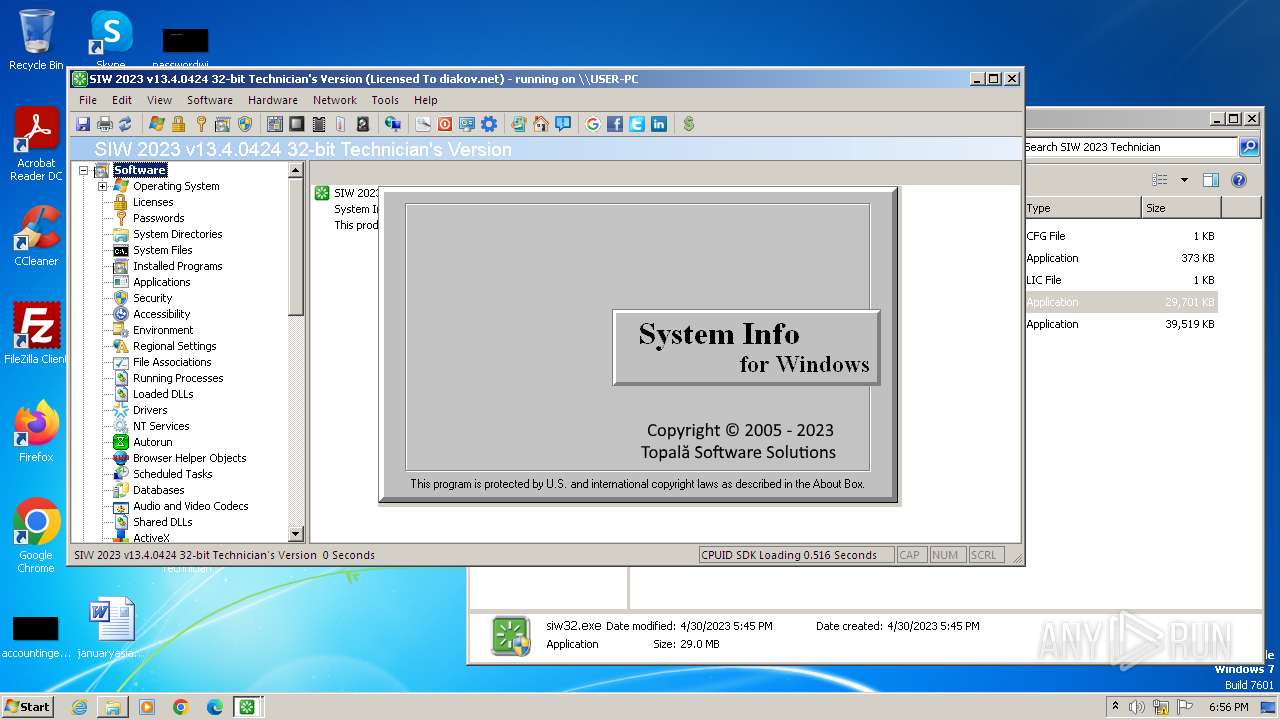The width and height of the screenshot is (1280, 720).
Task: Collapse the Software tree root node
Action: 84,170
